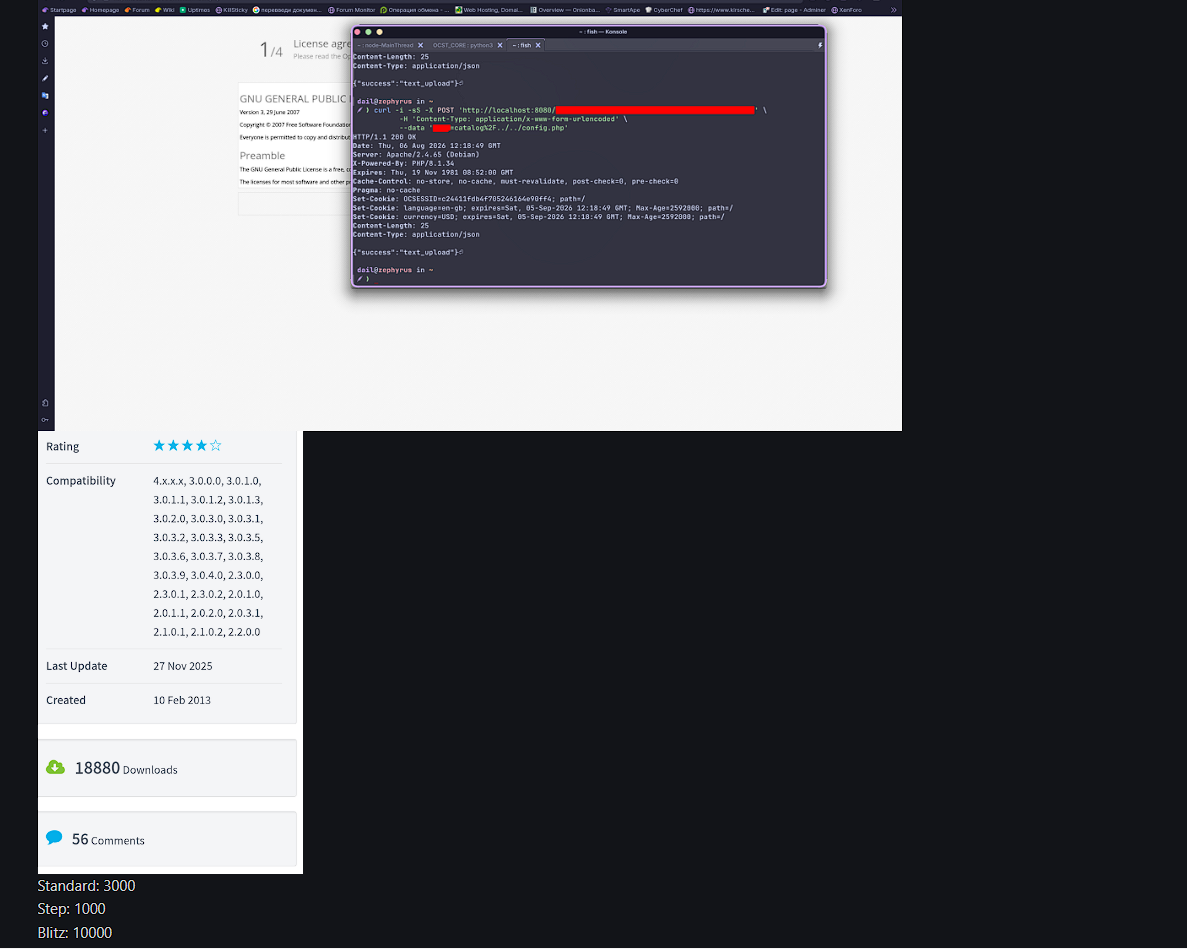Open the Startpage bookmark
Viewport: 1187px width, 949px height.
click(59, 10)
